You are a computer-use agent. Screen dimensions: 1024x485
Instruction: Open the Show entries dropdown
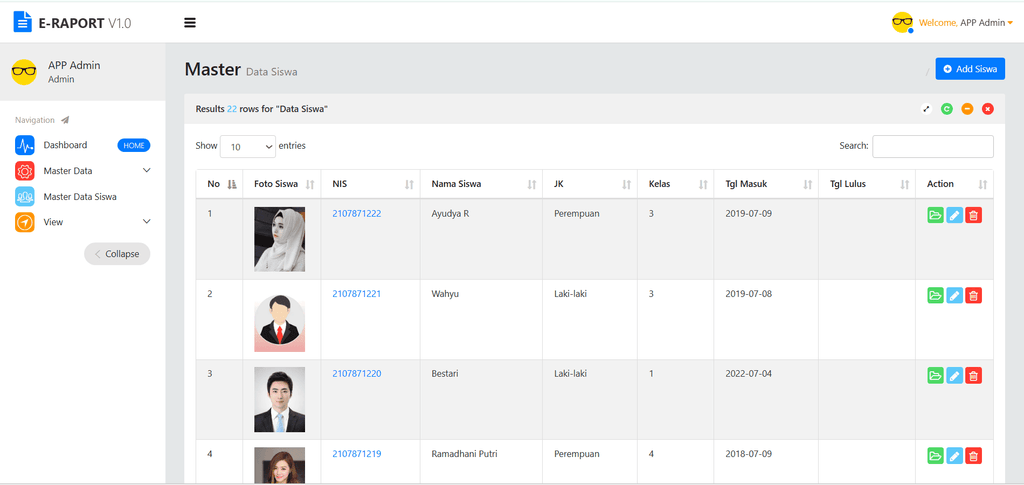coord(248,147)
